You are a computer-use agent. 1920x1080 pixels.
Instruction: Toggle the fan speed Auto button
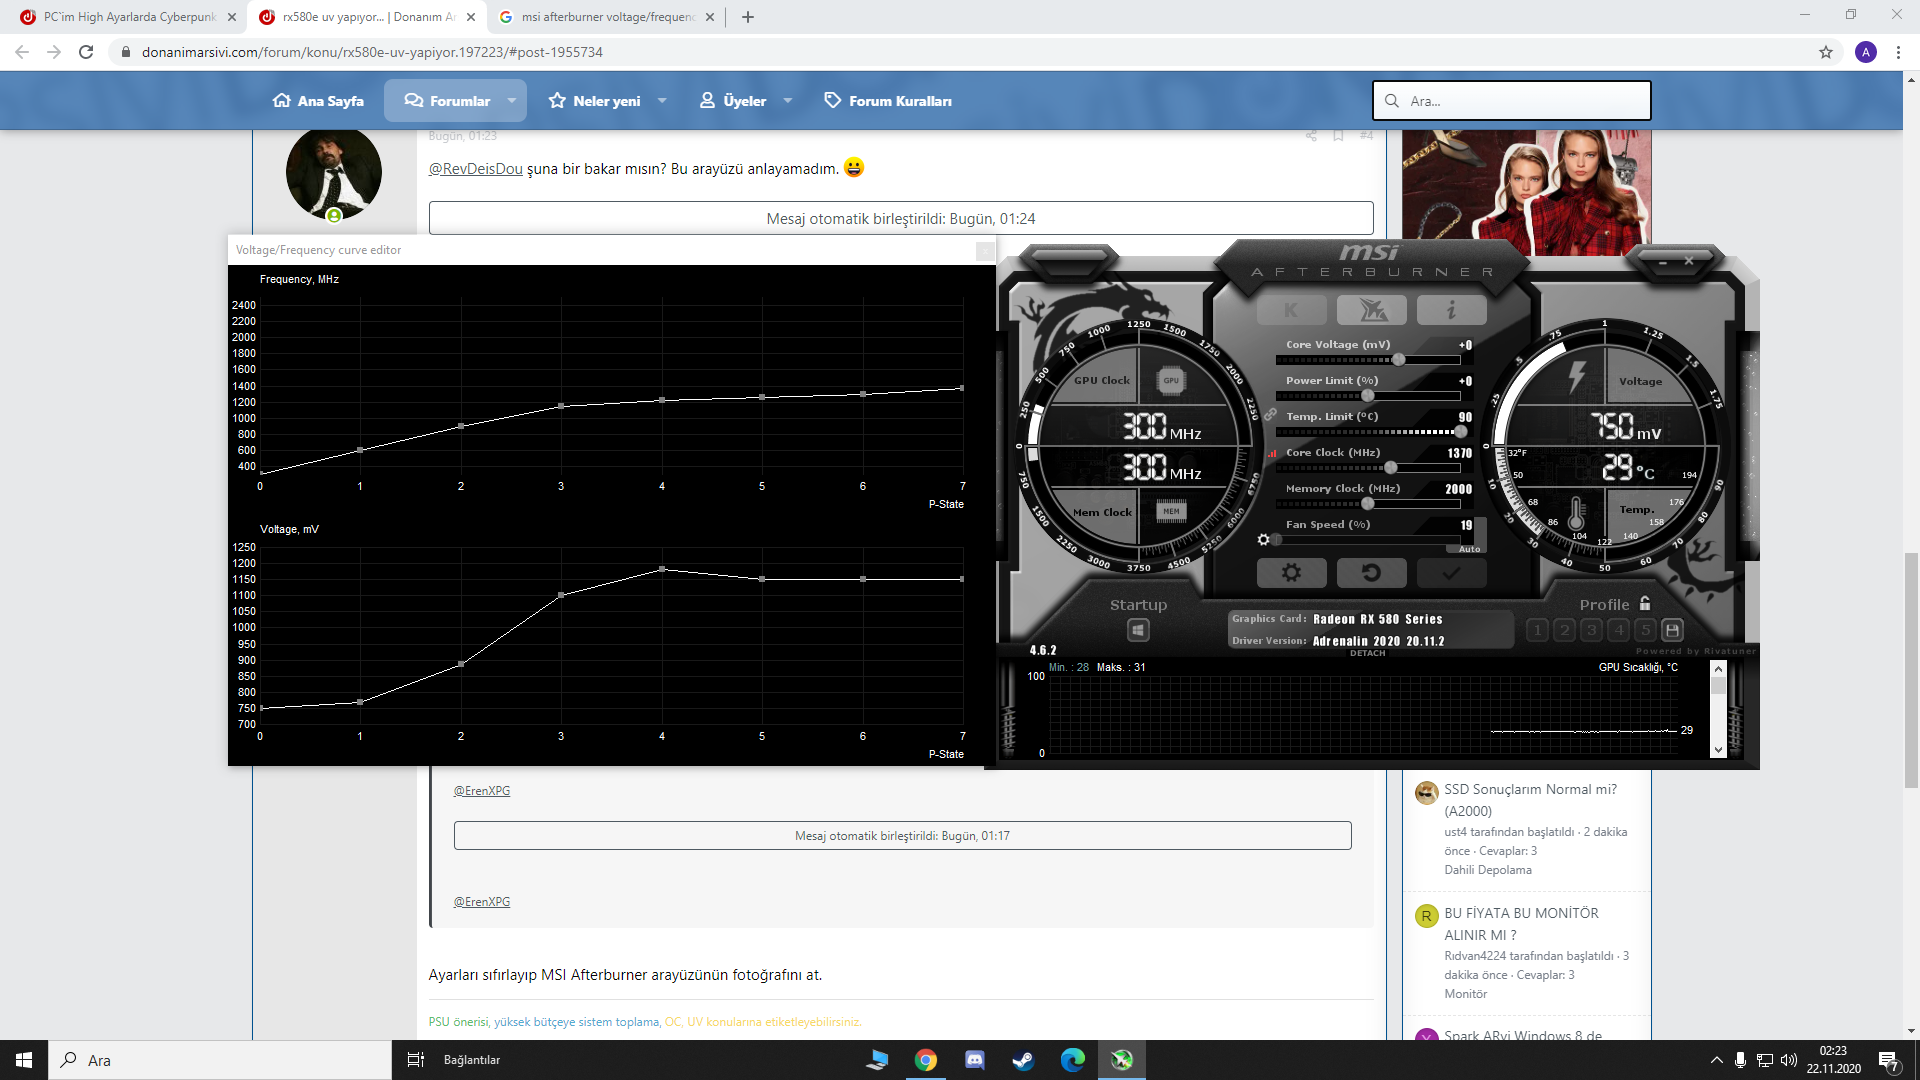1469,549
